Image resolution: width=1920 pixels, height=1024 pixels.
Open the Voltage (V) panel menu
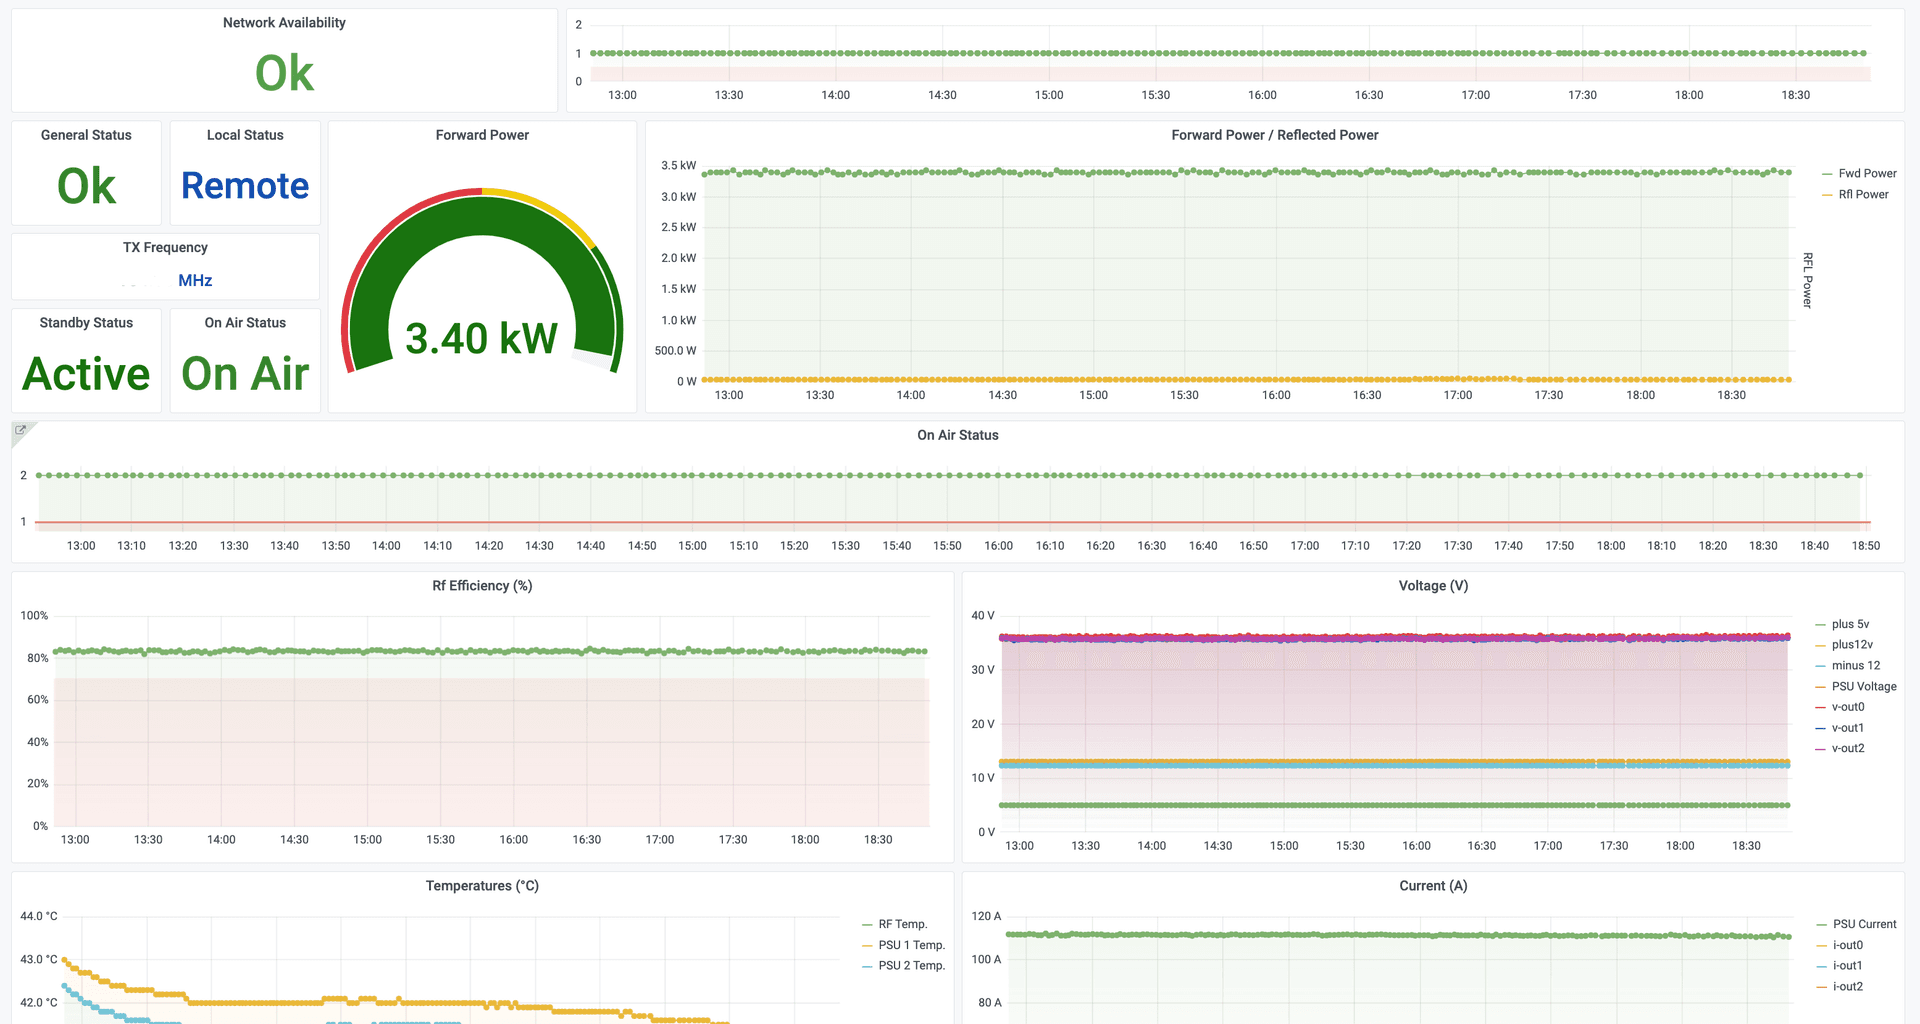tap(1434, 585)
